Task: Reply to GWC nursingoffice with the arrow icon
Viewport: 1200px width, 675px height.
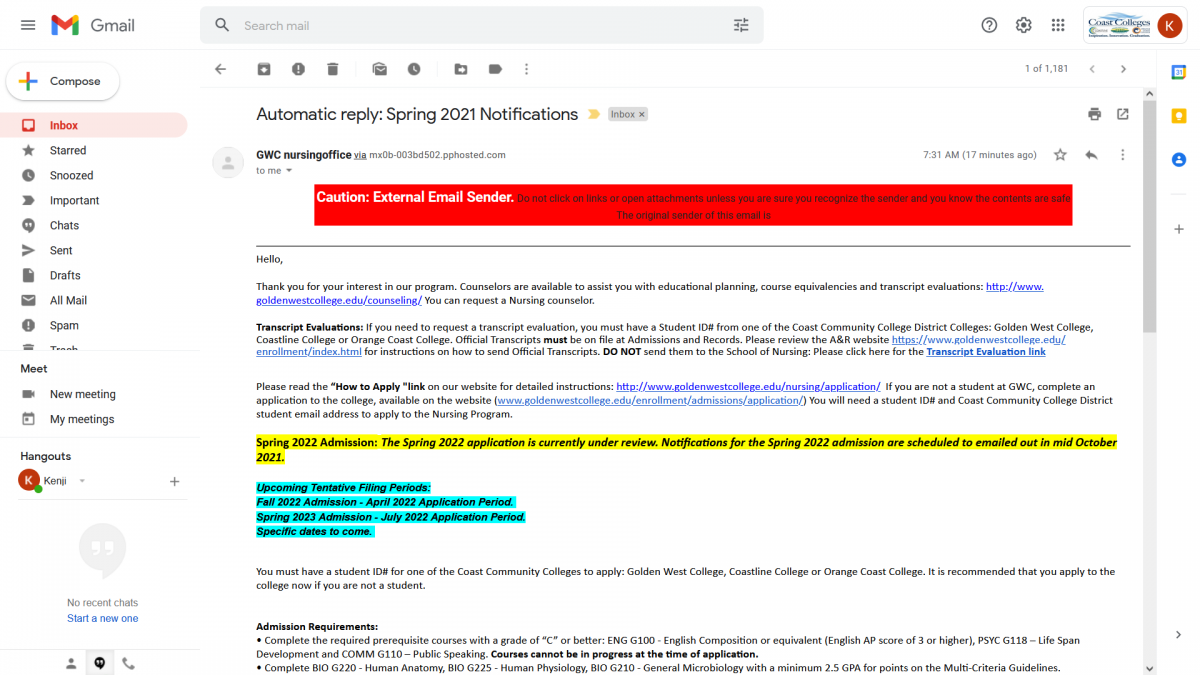Action: tap(1091, 155)
